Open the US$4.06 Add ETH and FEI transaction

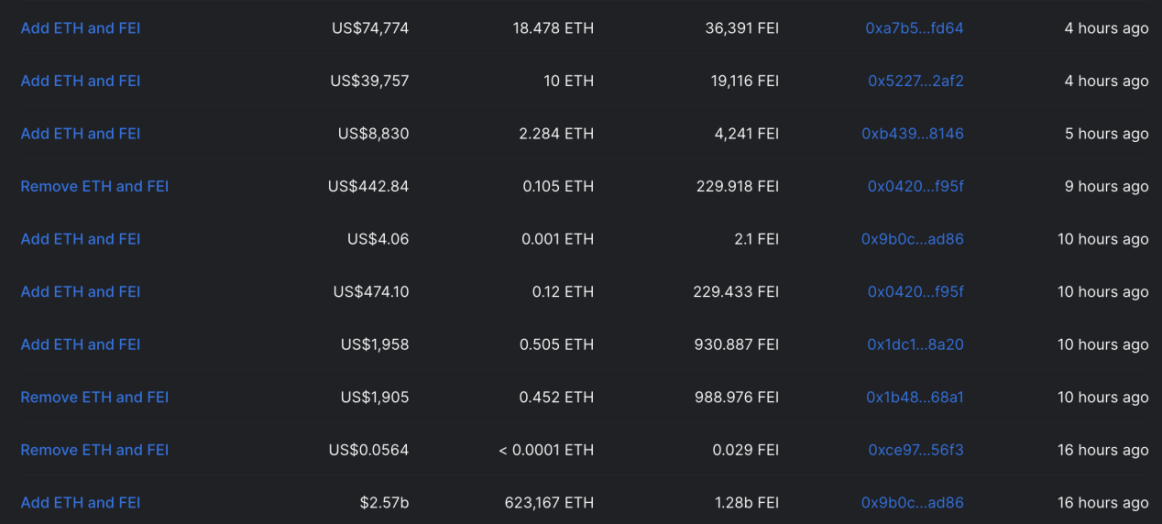pyautogui.click(x=80, y=239)
